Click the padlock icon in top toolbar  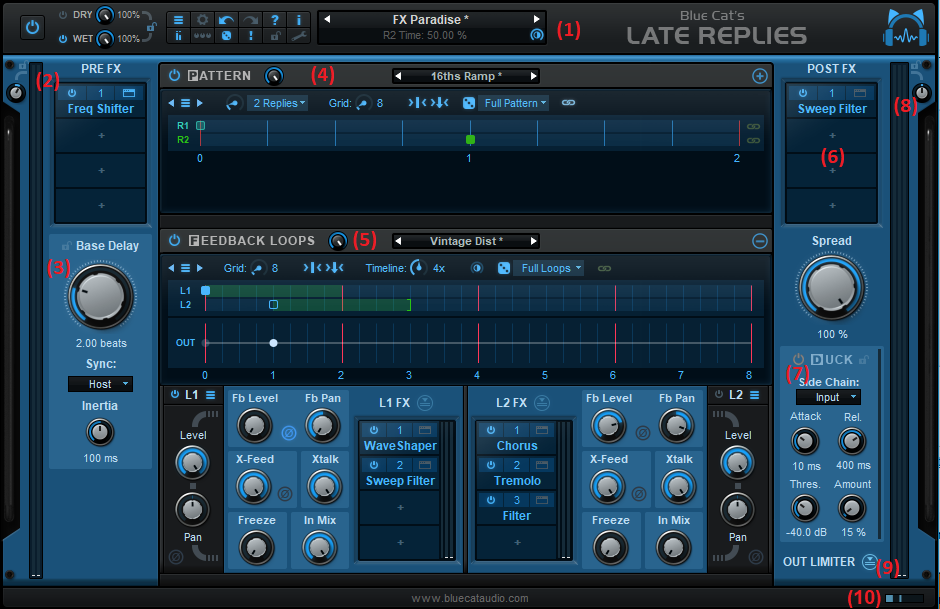tap(275, 36)
